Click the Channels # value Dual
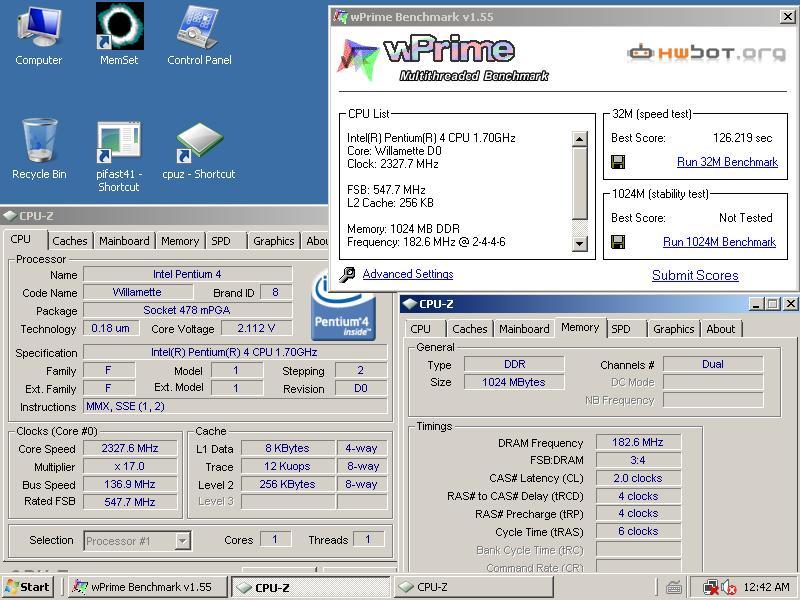The height and width of the screenshot is (600, 800). [x=713, y=364]
